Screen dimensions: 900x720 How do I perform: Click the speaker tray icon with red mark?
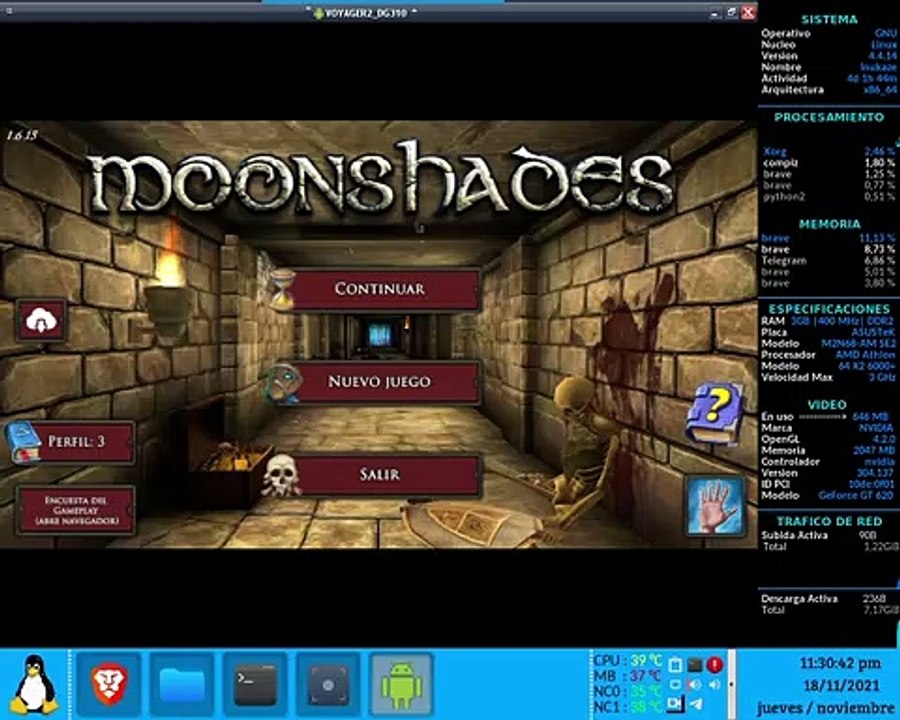point(695,684)
